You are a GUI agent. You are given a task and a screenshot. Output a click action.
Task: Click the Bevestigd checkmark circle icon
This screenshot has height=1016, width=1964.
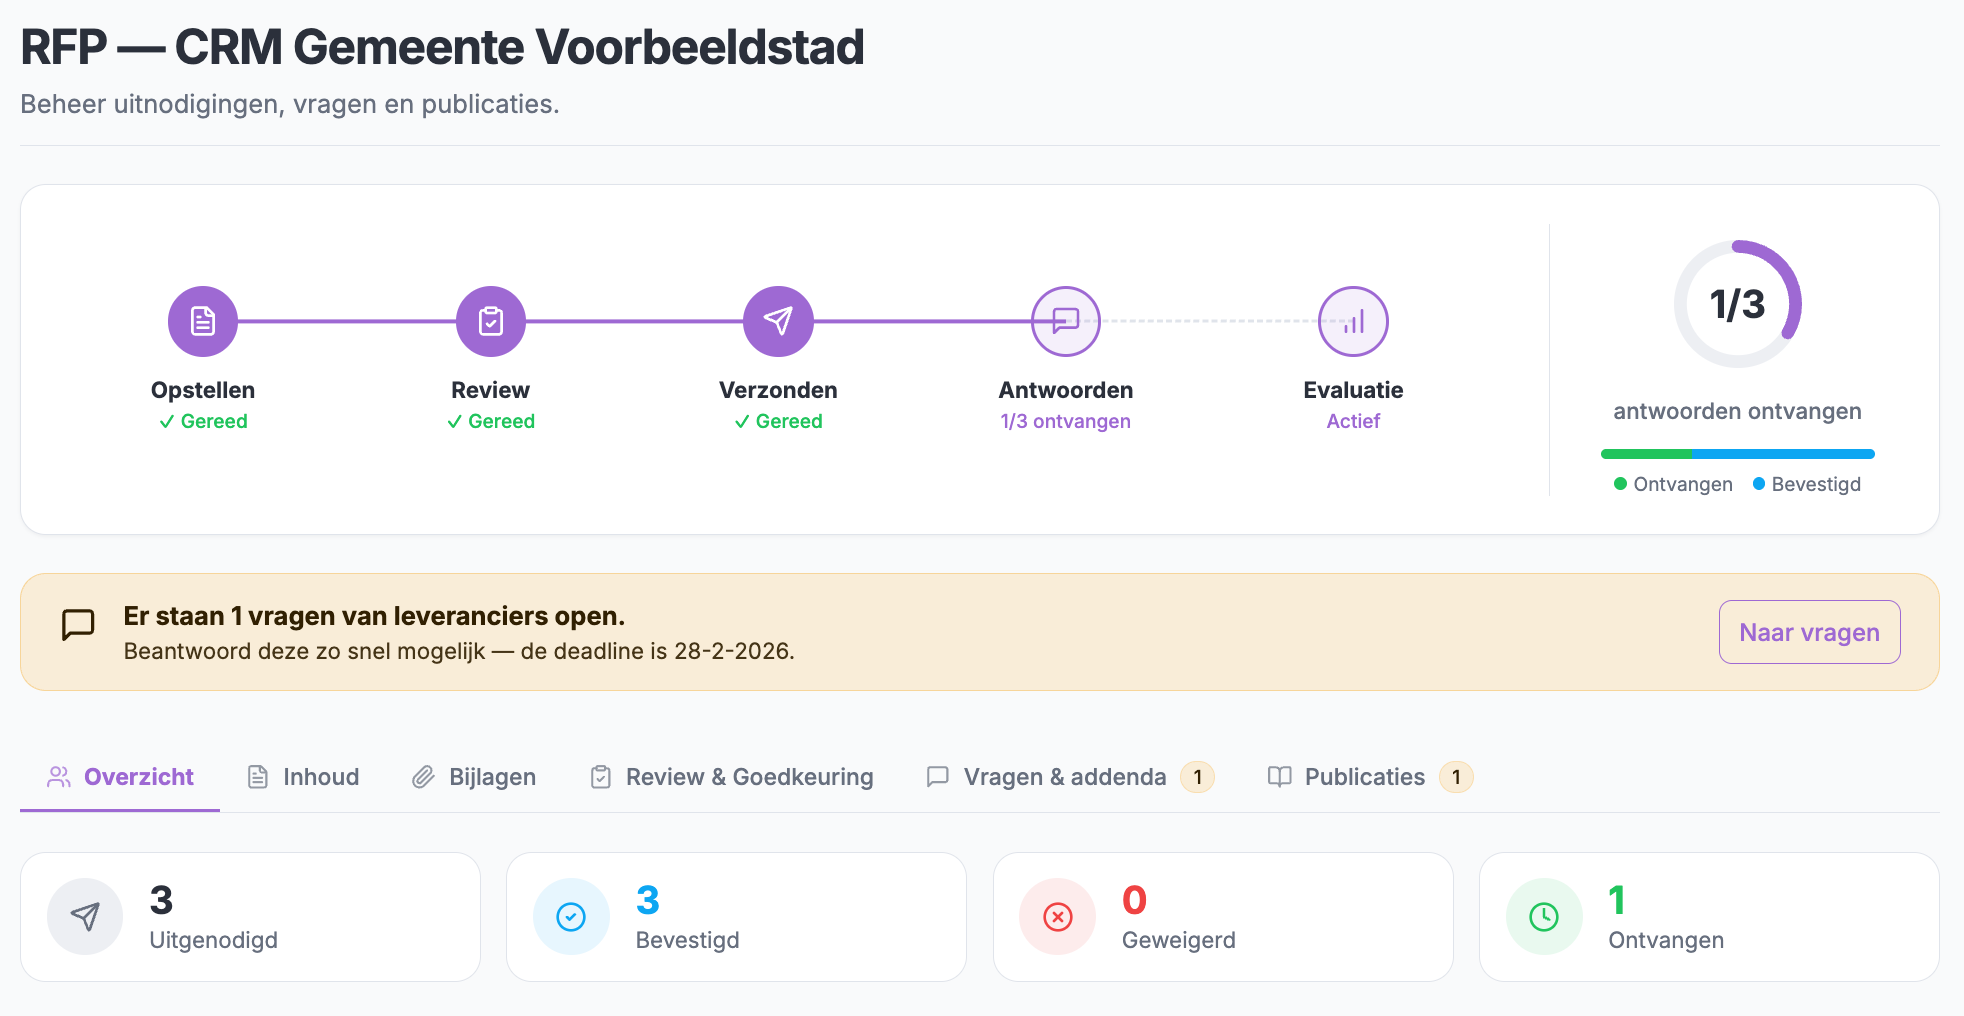[571, 916]
